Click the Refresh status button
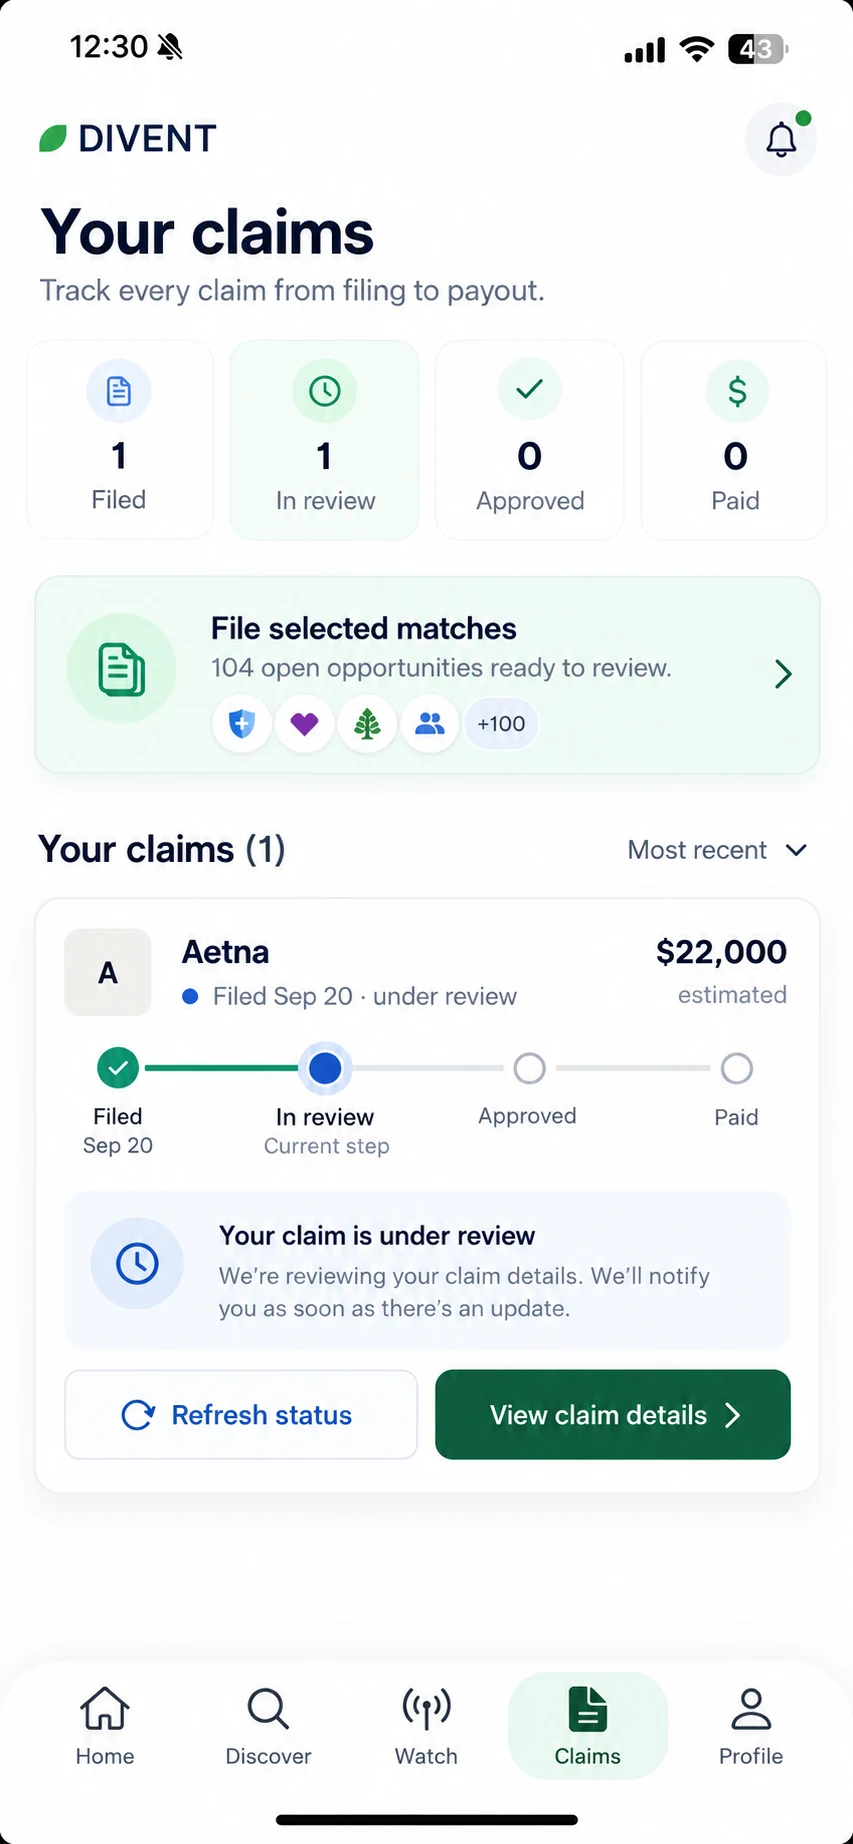This screenshot has width=853, height=1844. 241,1415
